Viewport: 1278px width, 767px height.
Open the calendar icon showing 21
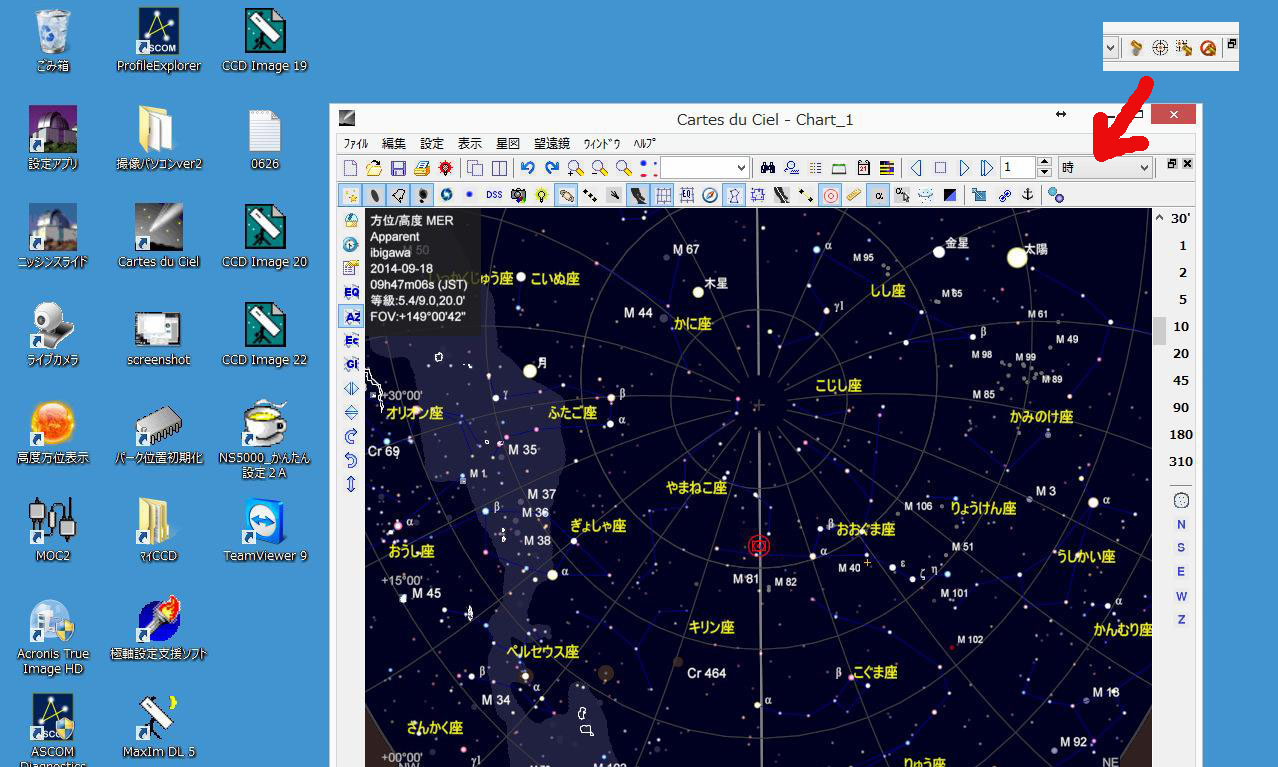click(863, 168)
